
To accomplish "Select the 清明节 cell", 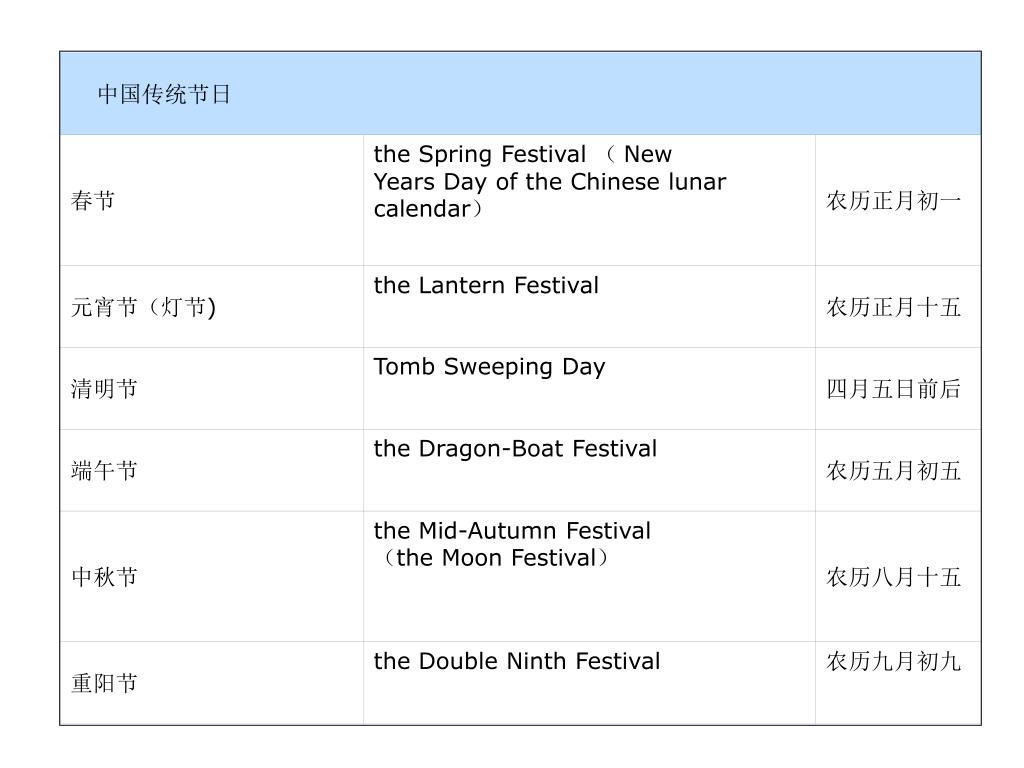I will 212,389.
